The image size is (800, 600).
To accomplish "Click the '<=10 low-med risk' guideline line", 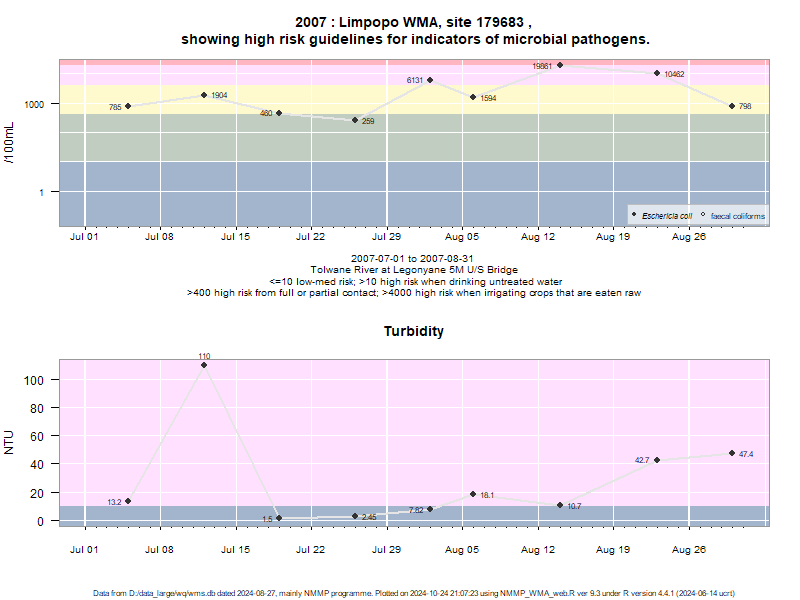I will (x=415, y=282).
